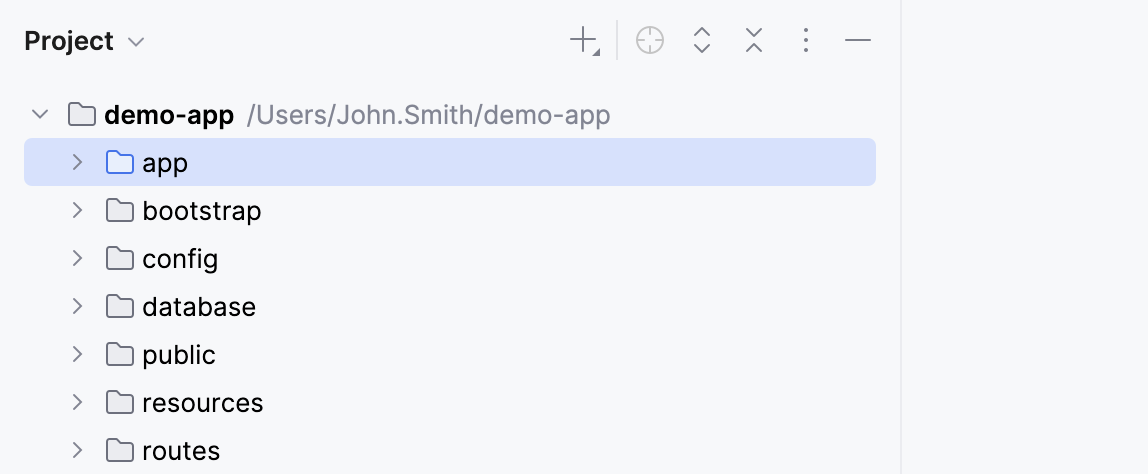1148x474 pixels.
Task: Select the database folder in tree
Action: coord(199,307)
